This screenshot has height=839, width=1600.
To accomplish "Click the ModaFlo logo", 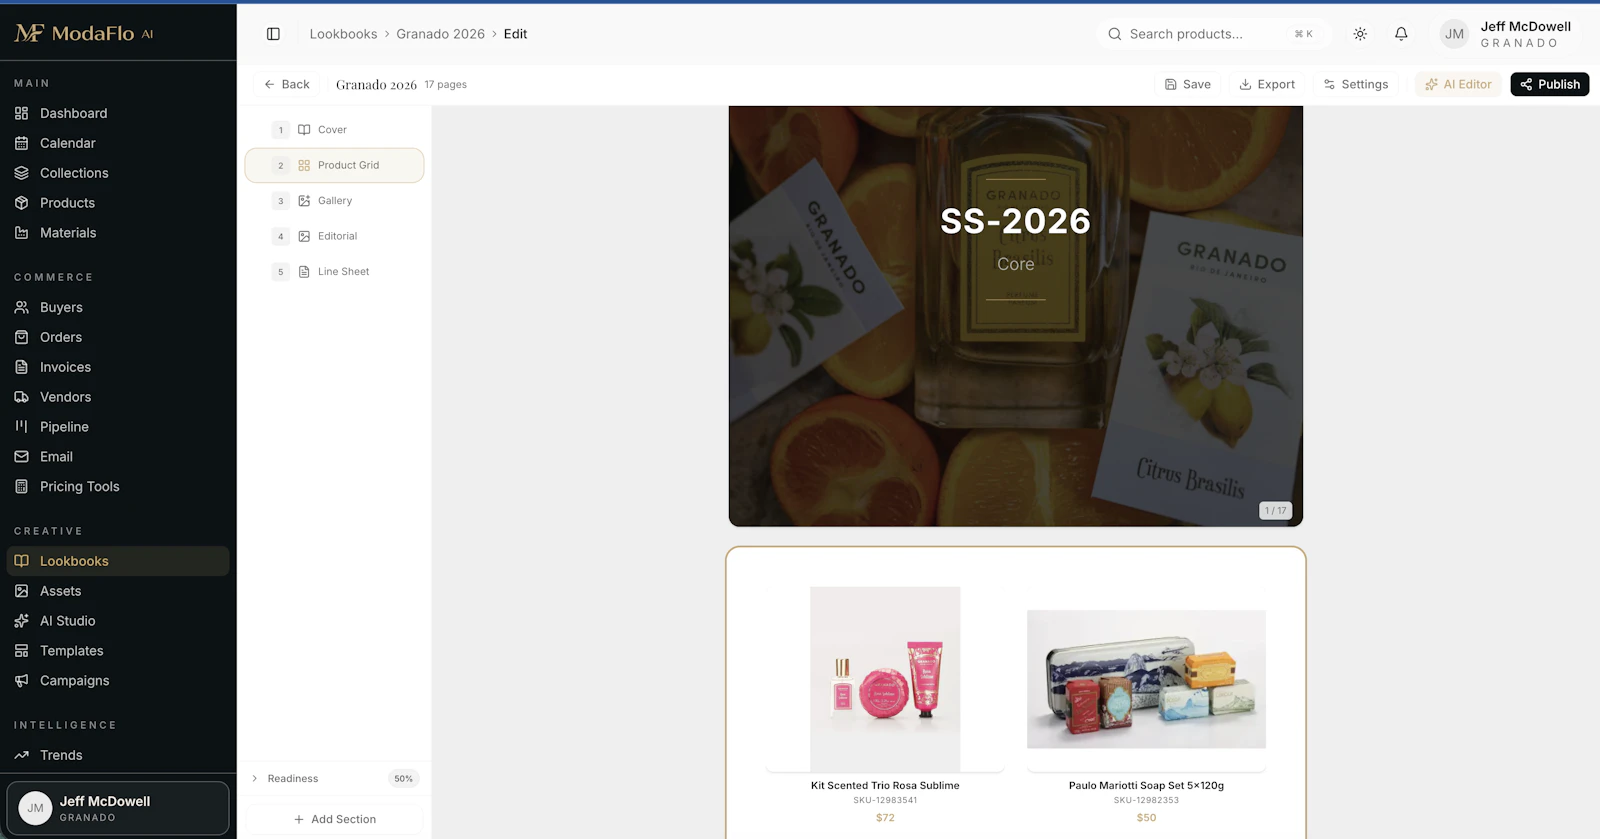I will point(84,33).
